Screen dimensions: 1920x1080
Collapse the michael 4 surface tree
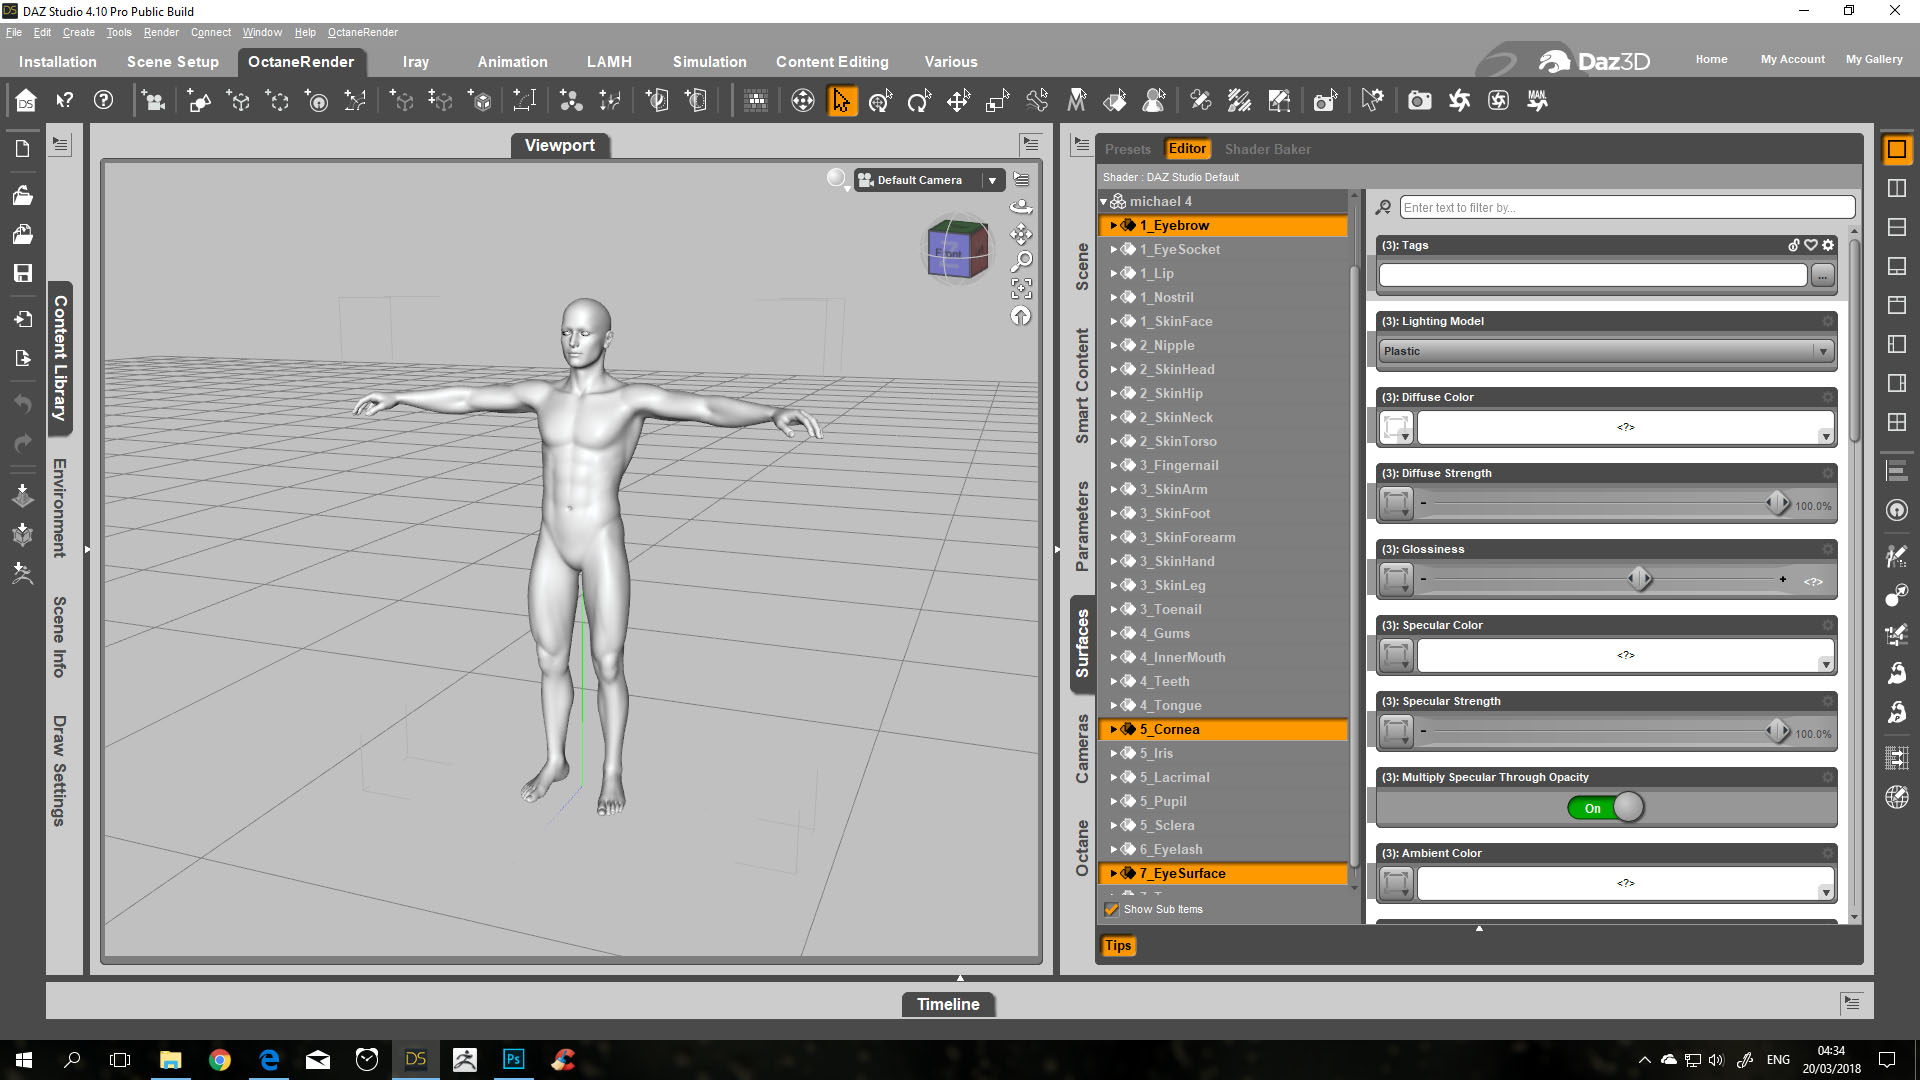tap(1104, 202)
